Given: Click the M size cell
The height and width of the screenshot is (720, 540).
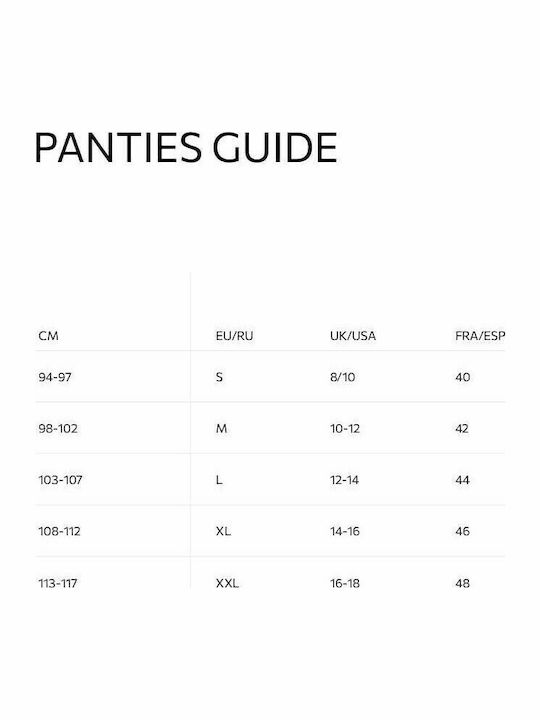Looking at the screenshot, I should pyautogui.click(x=221, y=428).
